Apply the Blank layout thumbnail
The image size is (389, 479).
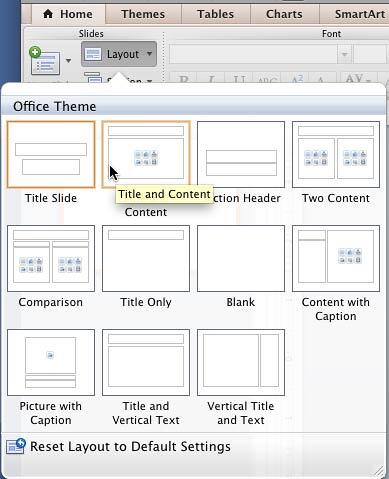click(241, 258)
